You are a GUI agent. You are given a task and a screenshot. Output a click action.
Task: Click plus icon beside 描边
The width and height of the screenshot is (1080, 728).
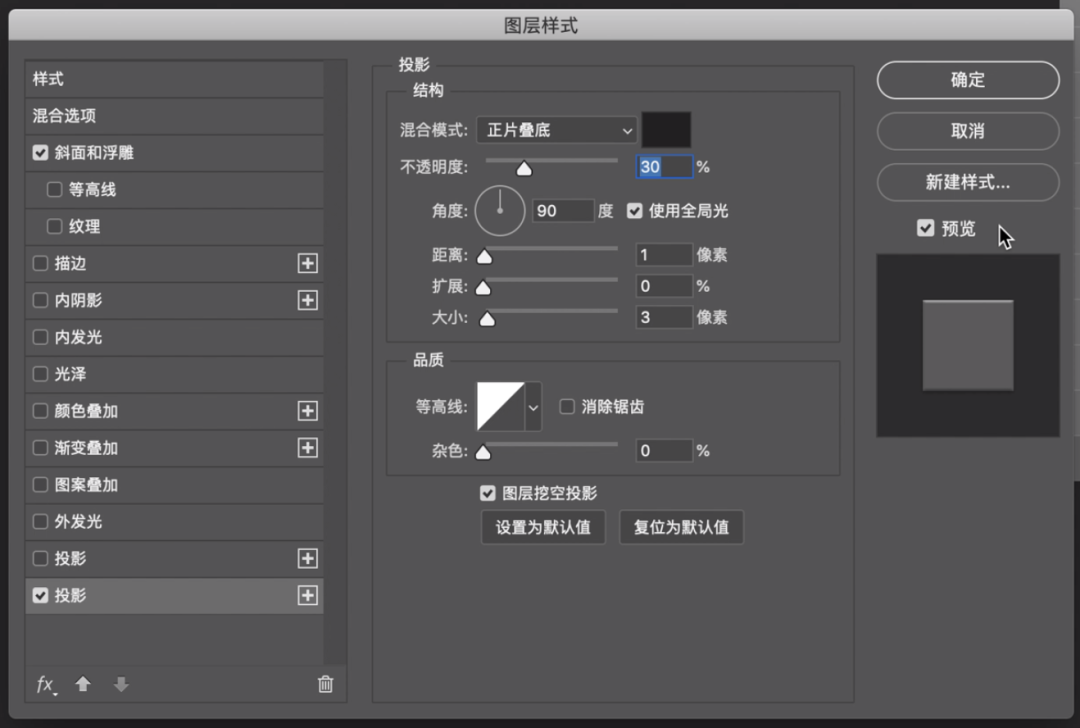[x=307, y=263]
